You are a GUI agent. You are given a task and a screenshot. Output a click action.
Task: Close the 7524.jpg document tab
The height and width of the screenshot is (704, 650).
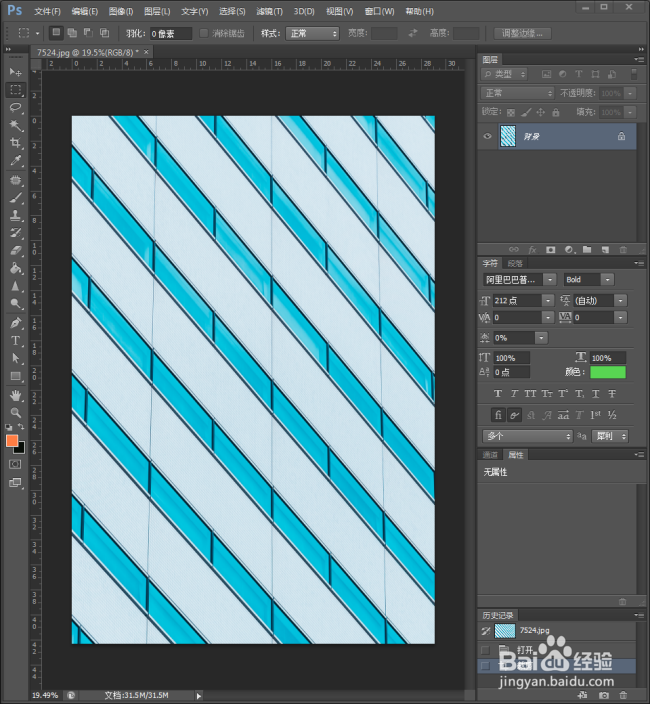point(146,52)
